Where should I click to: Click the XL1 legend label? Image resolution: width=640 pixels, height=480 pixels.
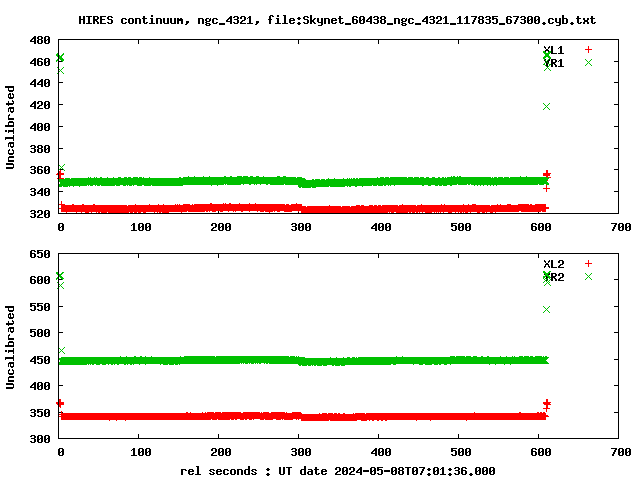pos(553,50)
